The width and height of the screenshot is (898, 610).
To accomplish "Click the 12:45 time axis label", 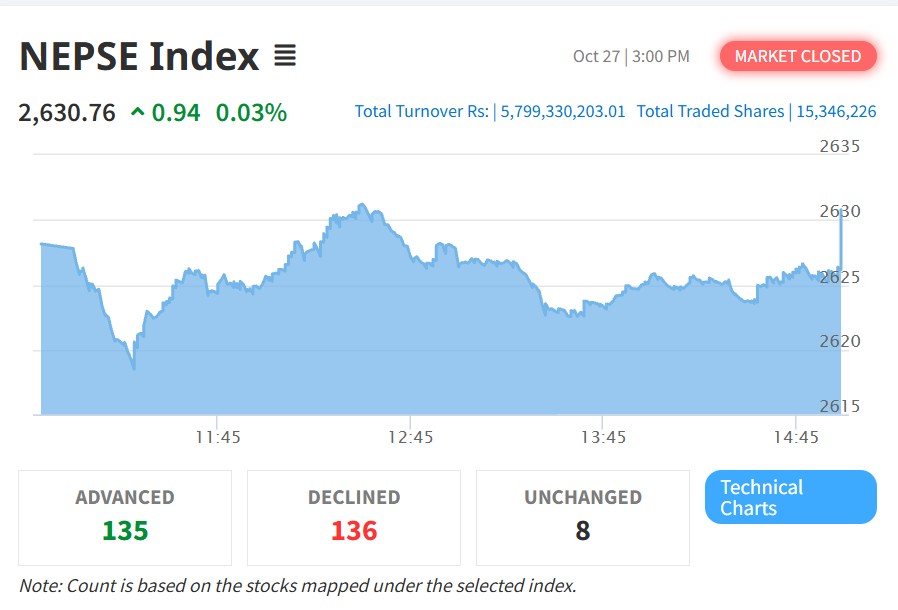I will point(411,438).
